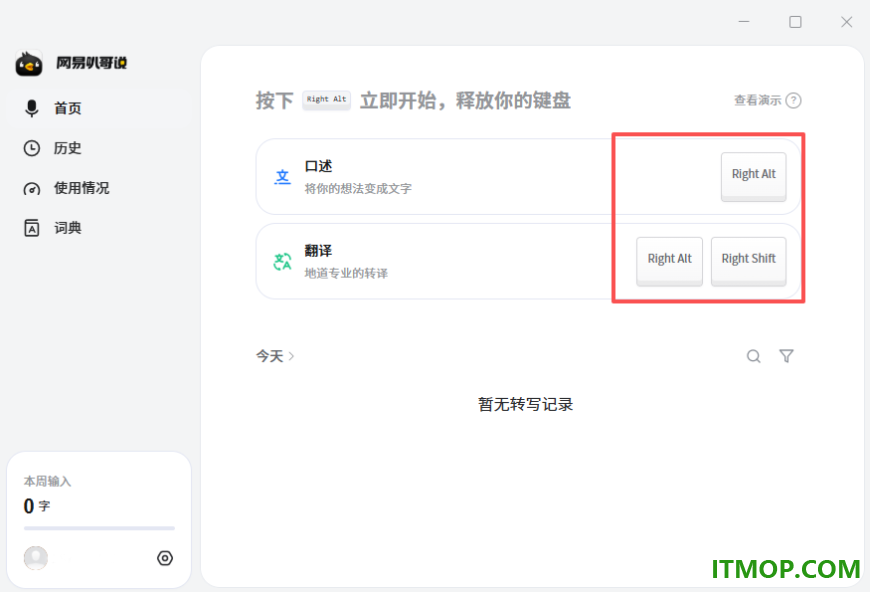This screenshot has width=870, height=592.
Task: Search today's transcription records
Action: [x=753, y=356]
